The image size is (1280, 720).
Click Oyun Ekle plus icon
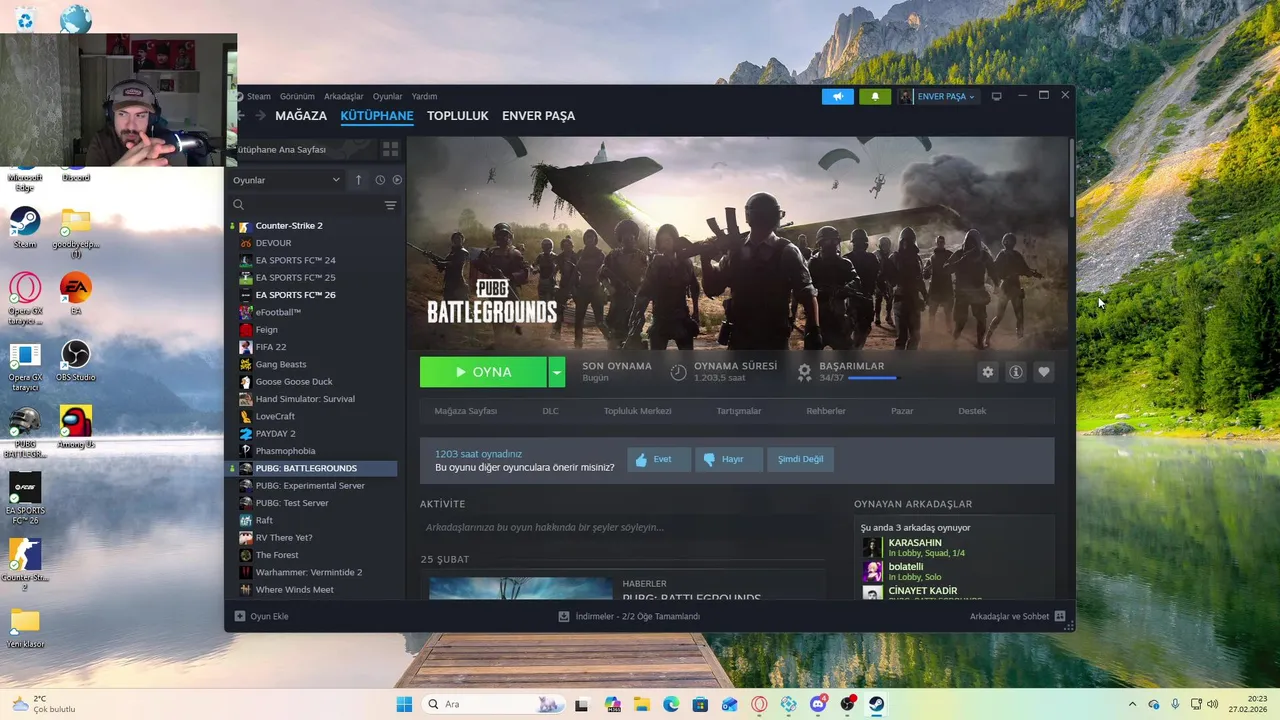[x=239, y=616]
